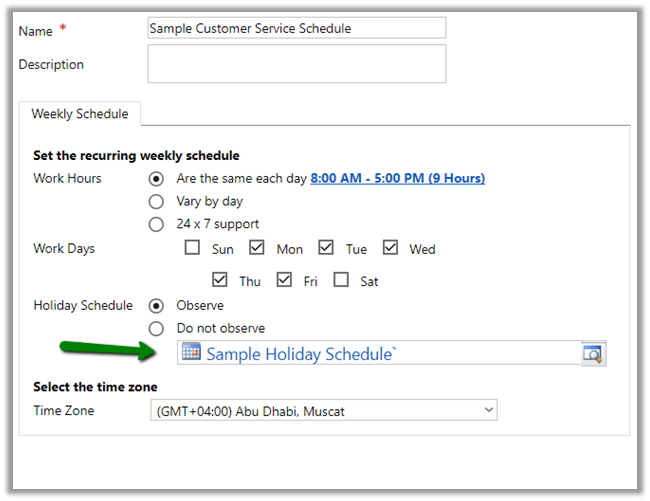The image size is (650, 501).
Task: Choose 'Do not observe' holiday option
Action: [156, 328]
